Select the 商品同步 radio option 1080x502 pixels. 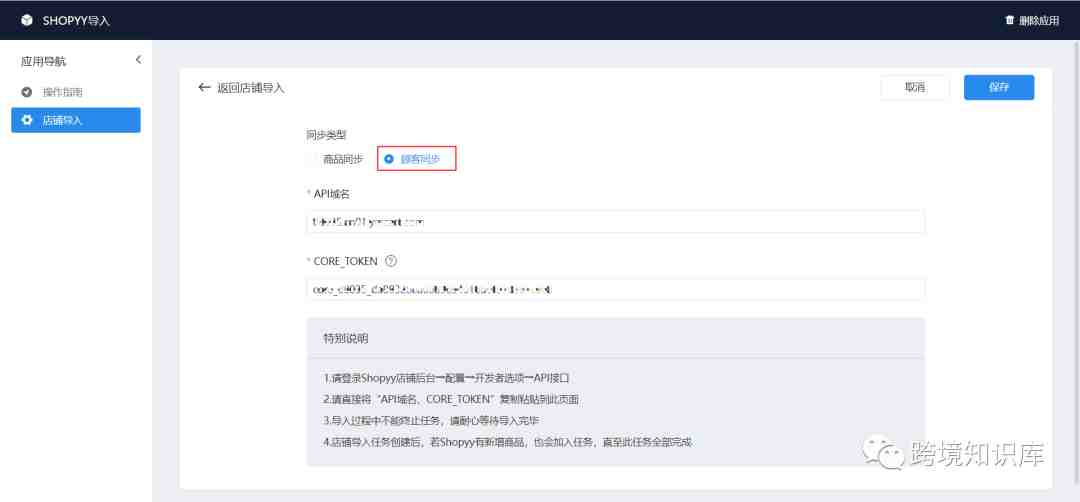point(335,159)
